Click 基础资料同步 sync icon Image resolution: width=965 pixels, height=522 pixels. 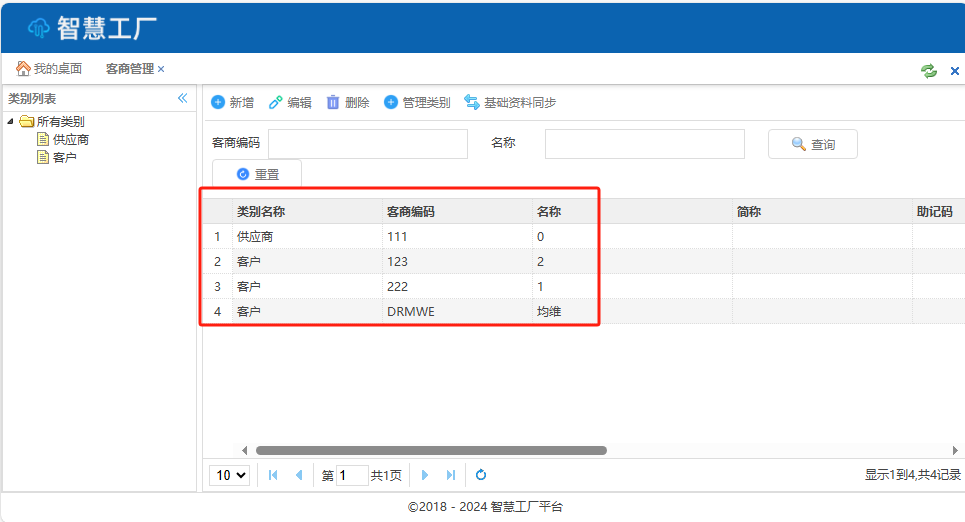coord(472,103)
